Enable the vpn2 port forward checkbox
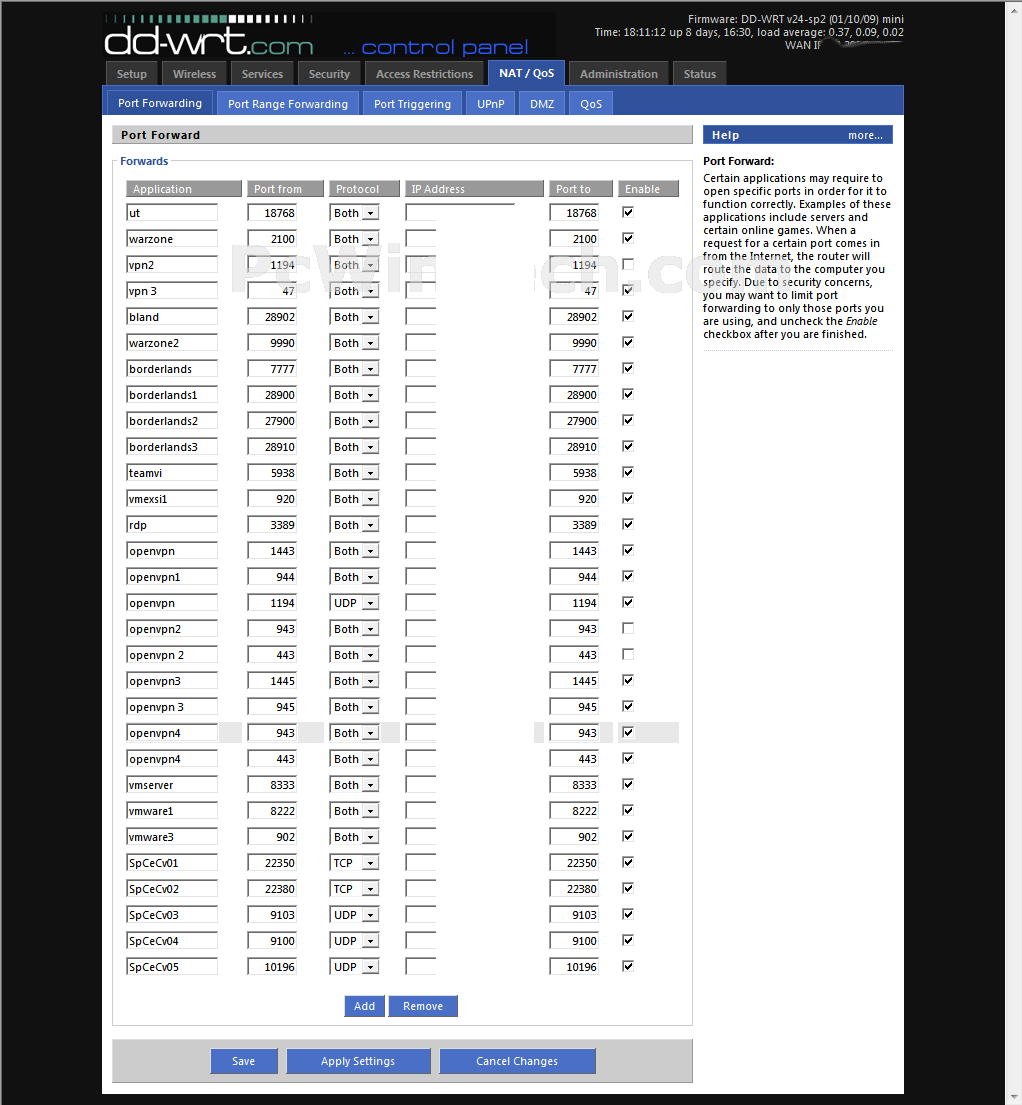 coord(628,264)
